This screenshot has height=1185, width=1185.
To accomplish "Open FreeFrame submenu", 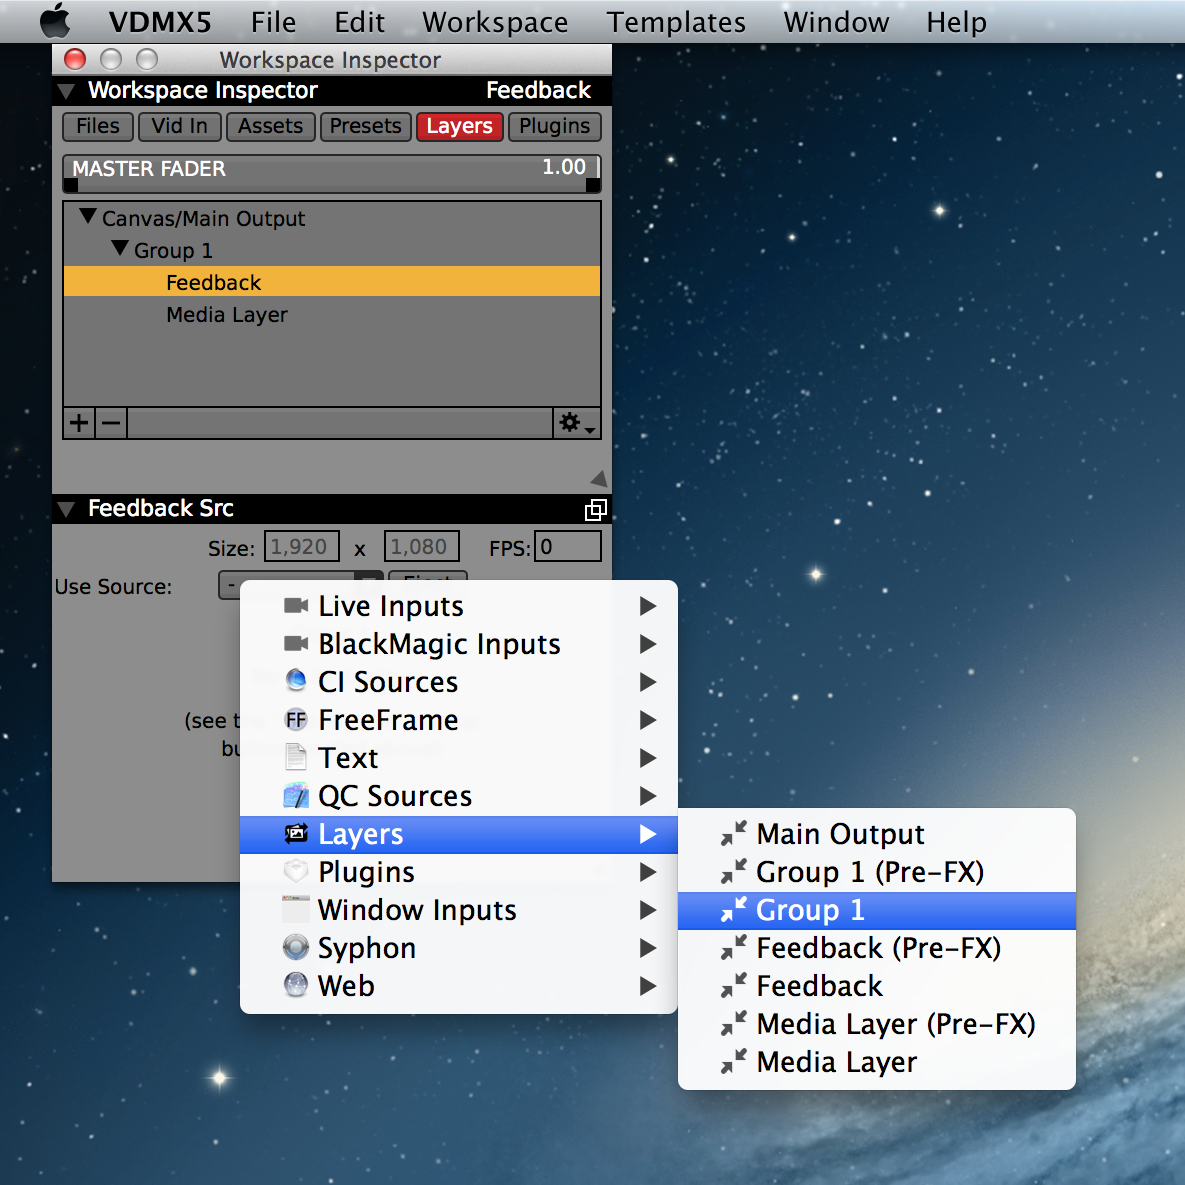I will (458, 720).
